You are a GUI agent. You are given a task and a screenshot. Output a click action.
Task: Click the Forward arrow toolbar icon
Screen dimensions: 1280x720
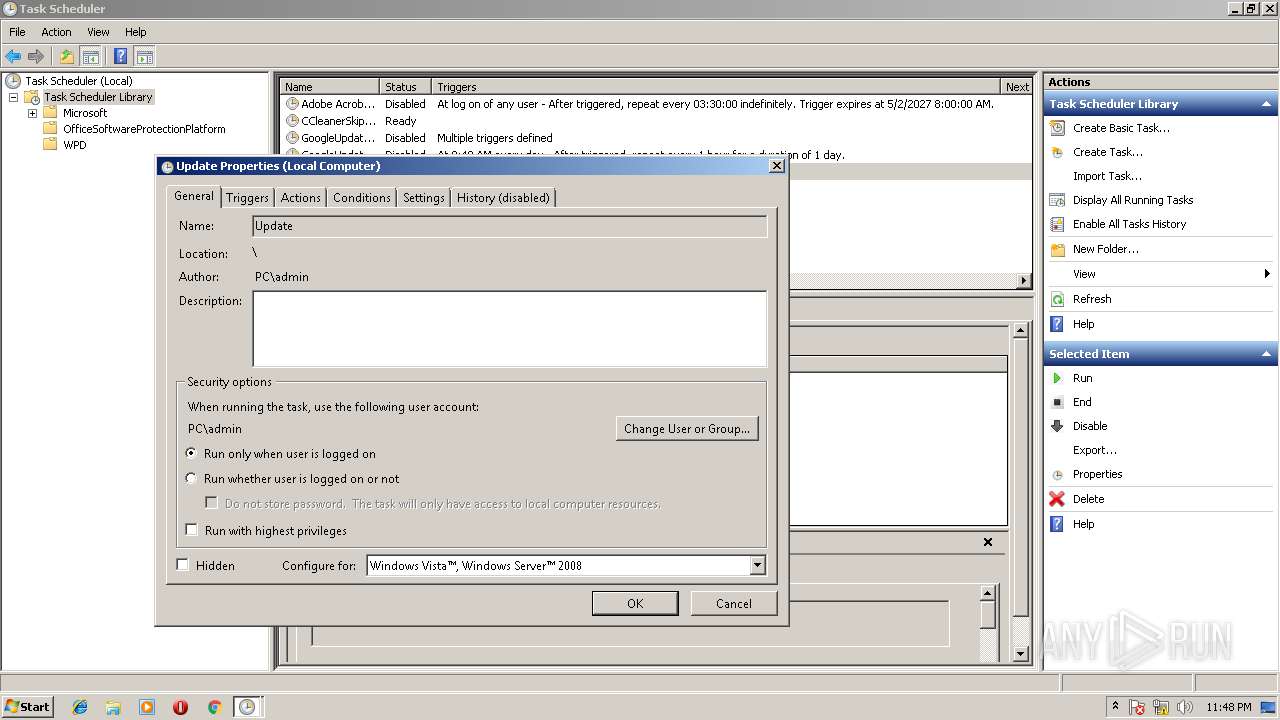(x=36, y=57)
